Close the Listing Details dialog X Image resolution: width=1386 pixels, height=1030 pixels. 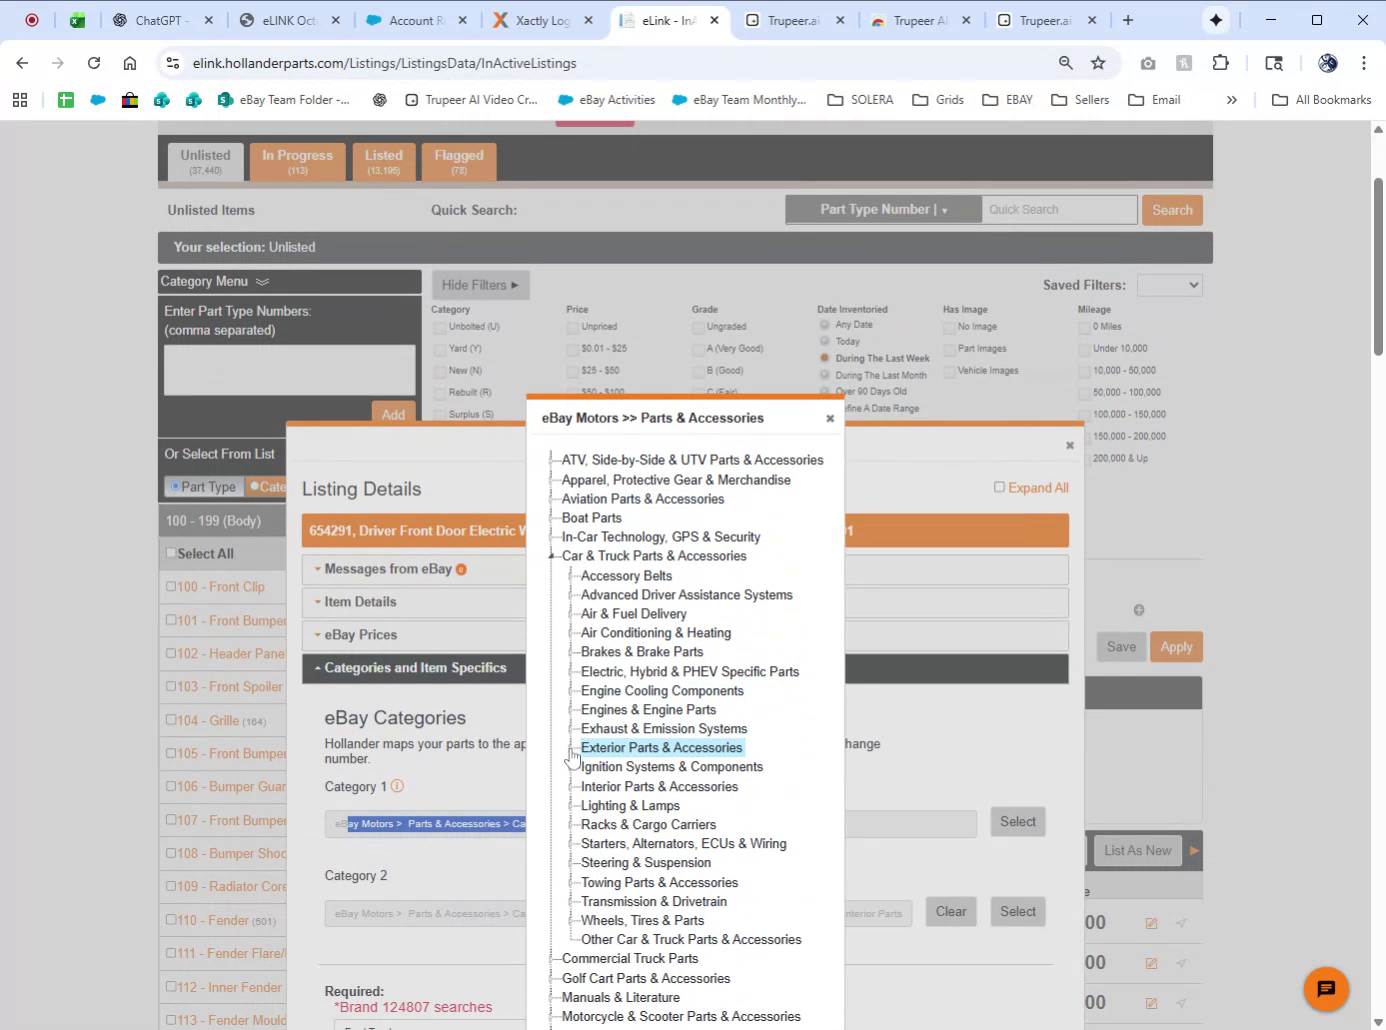pyautogui.click(x=1070, y=446)
